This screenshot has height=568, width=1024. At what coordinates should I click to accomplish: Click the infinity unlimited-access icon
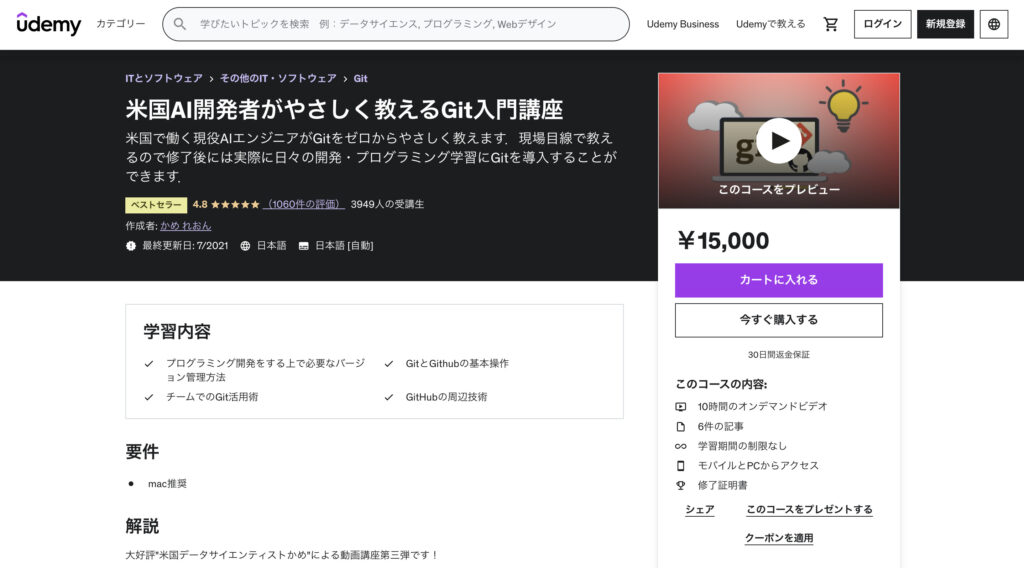(680, 447)
